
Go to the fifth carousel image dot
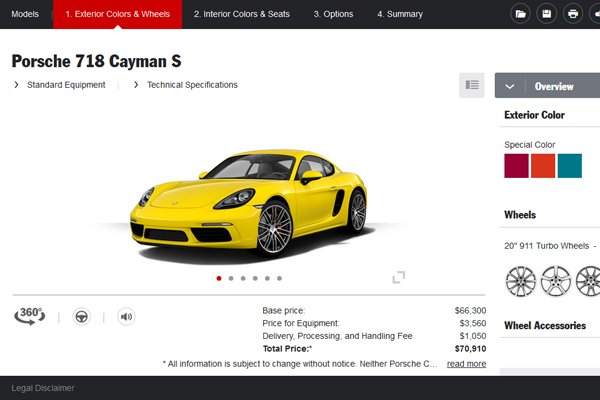coord(267,278)
